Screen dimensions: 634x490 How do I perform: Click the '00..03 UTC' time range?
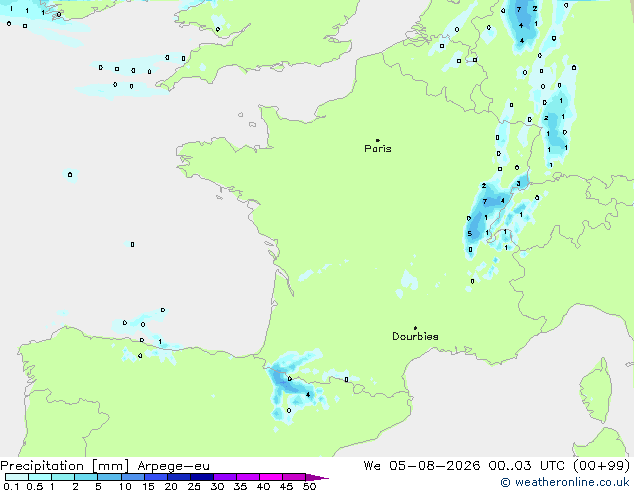pos(526,466)
